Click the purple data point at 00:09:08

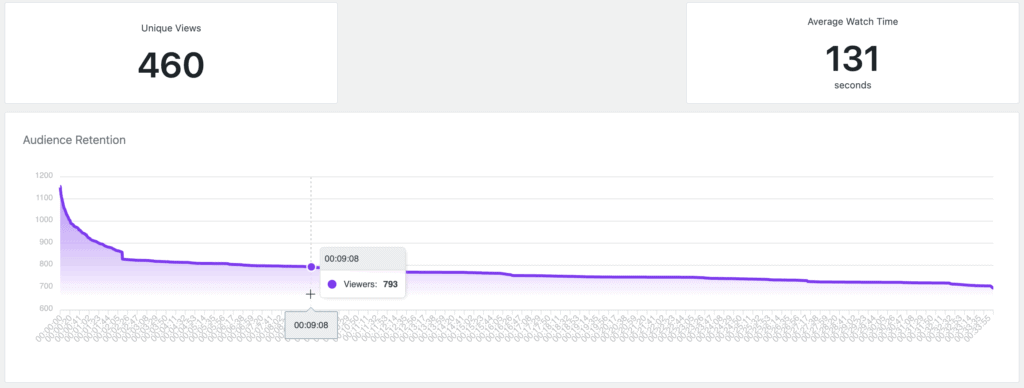(311, 267)
